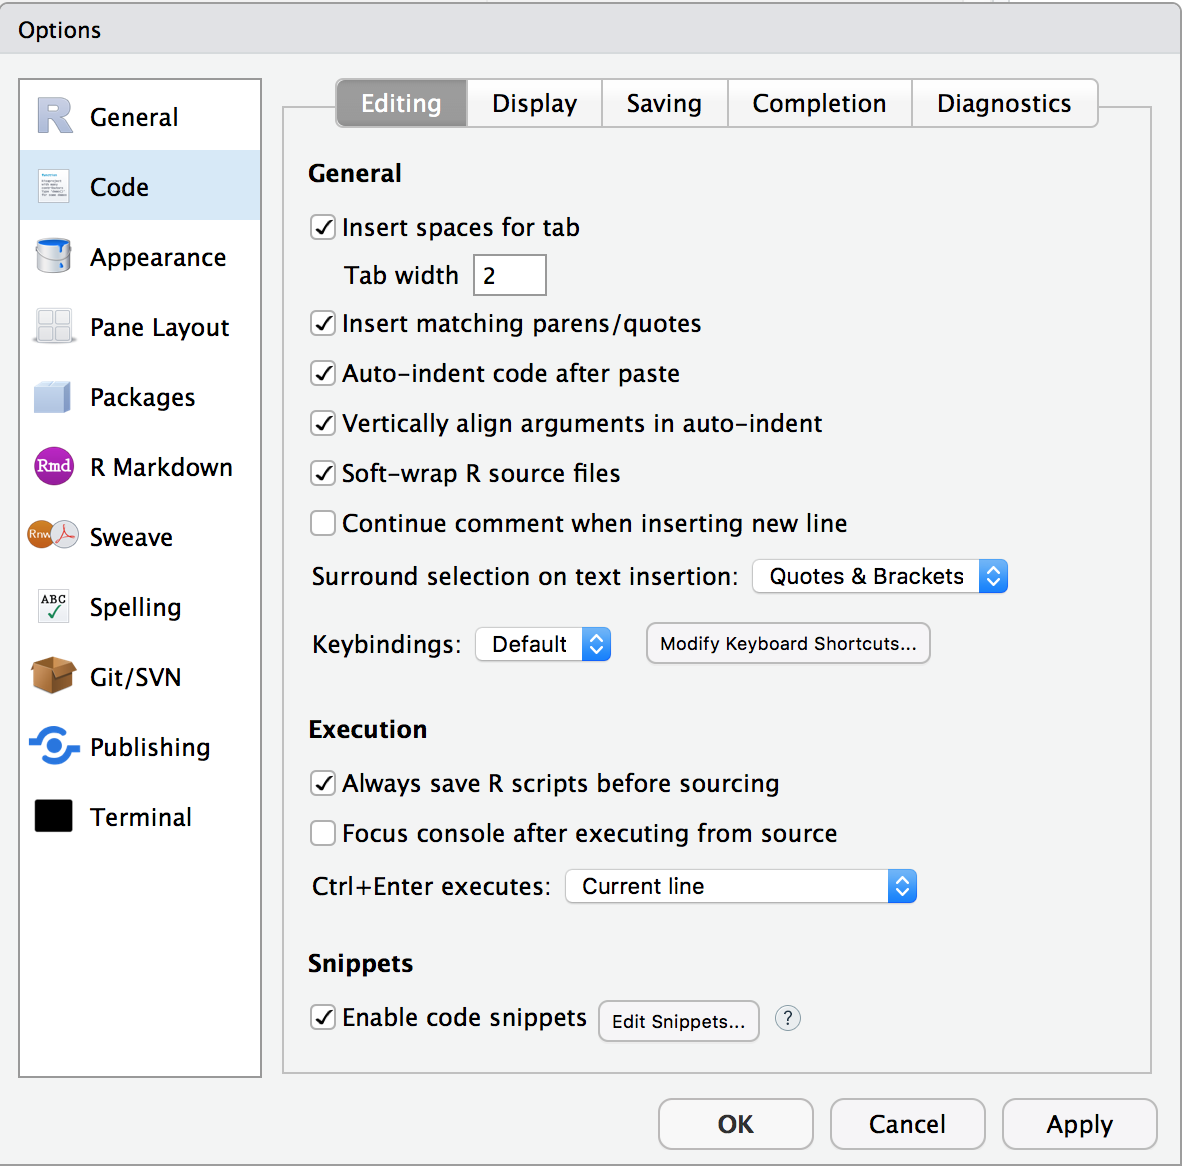Click the Spelling ABC checkmark icon

[53, 606]
